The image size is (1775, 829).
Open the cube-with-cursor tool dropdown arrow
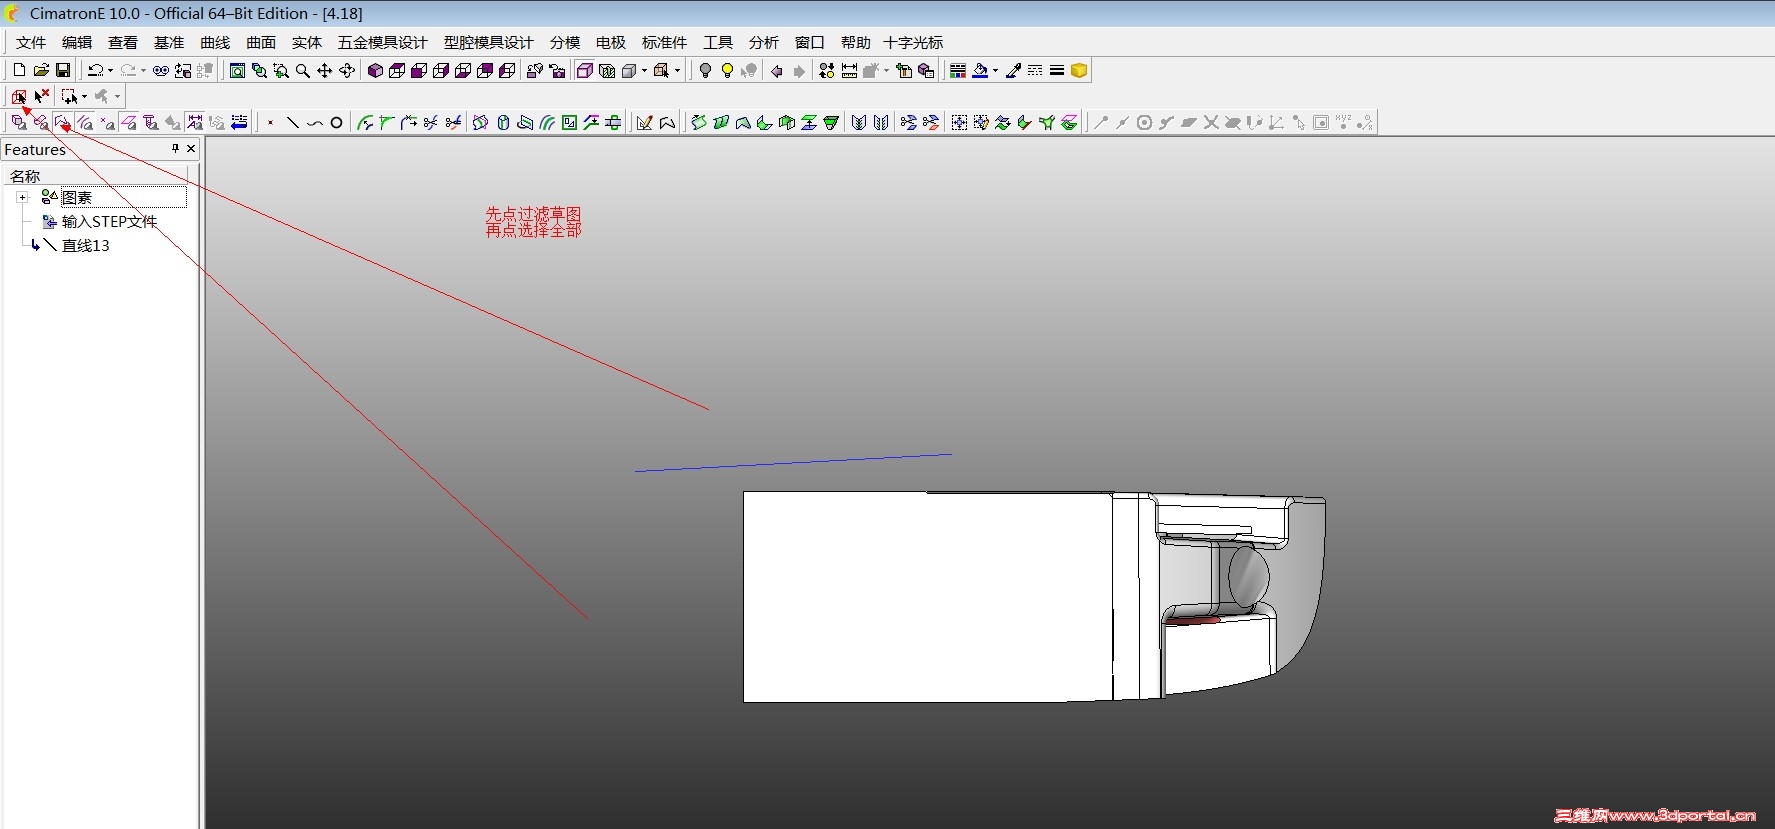[677, 70]
